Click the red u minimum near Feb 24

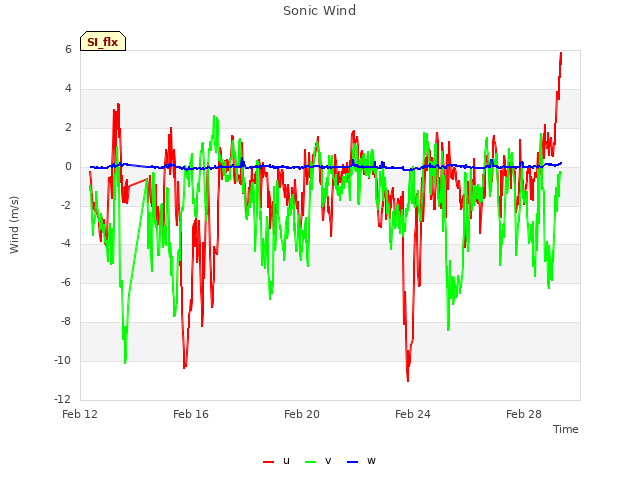pyautogui.click(x=408, y=380)
